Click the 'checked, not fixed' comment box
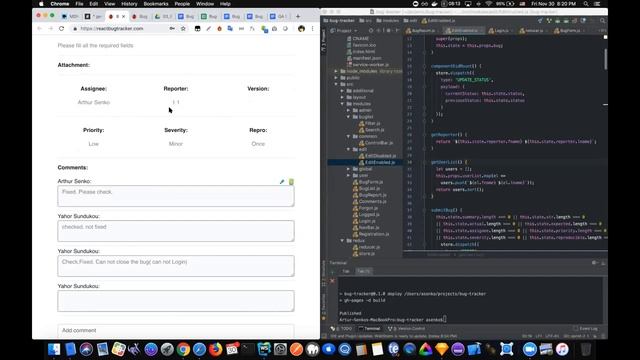The height and width of the screenshot is (360, 640). click(x=176, y=231)
